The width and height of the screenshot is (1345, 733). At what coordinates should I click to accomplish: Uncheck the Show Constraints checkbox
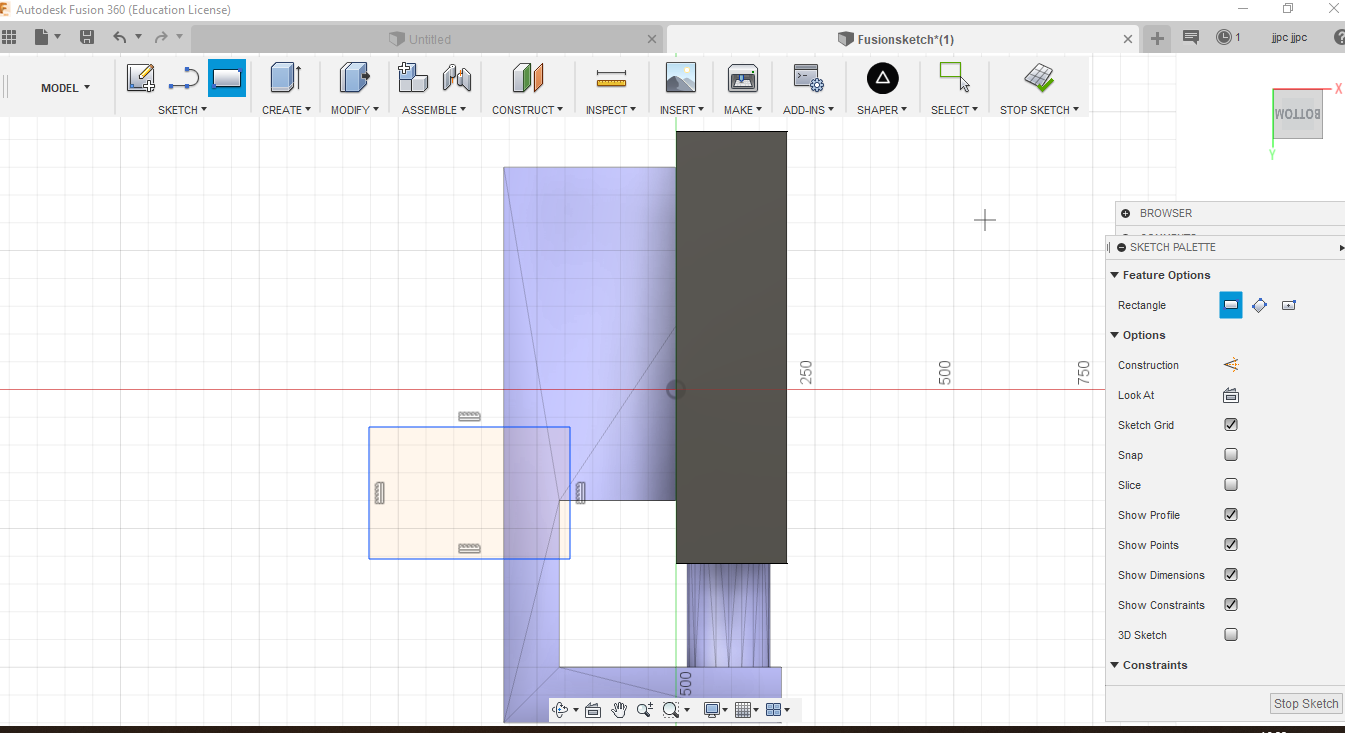click(1231, 605)
